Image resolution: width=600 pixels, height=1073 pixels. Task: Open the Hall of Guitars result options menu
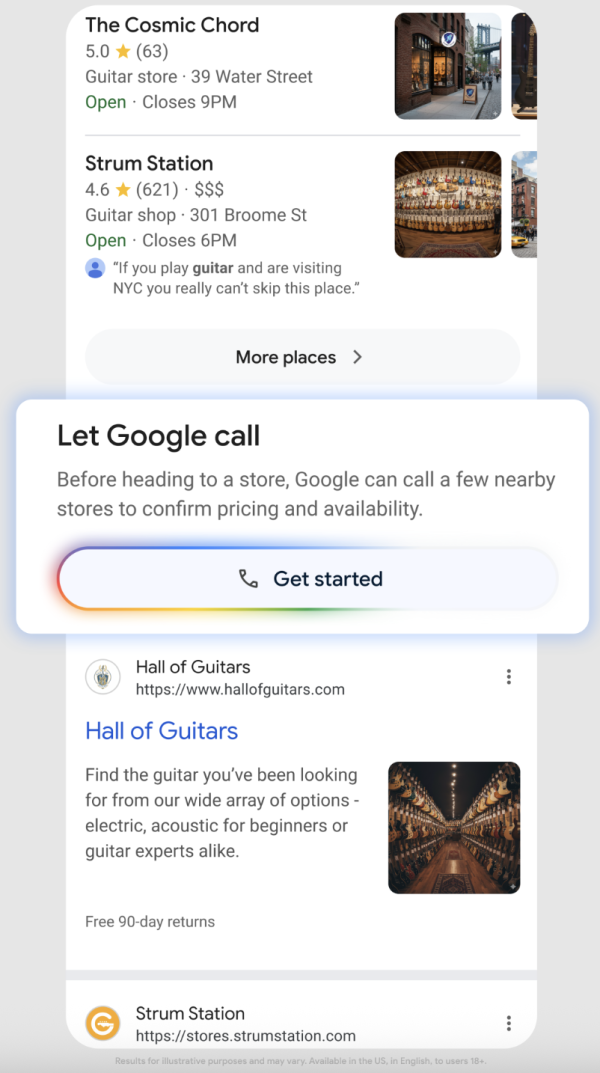point(509,677)
